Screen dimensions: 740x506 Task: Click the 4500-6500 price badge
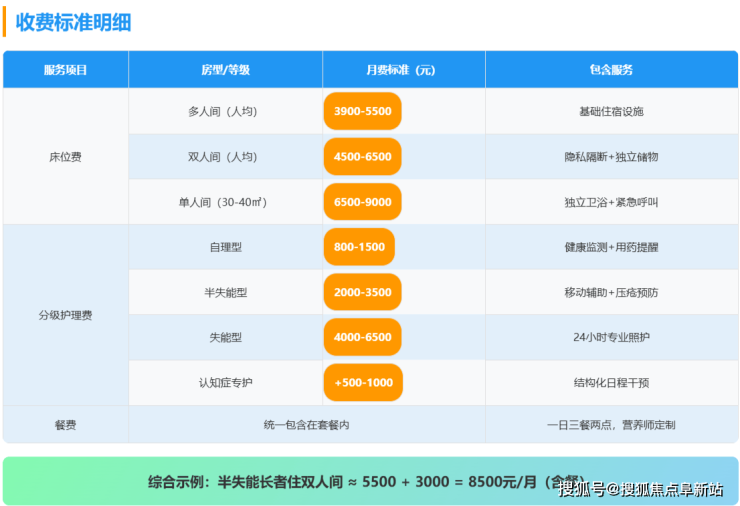click(362, 157)
